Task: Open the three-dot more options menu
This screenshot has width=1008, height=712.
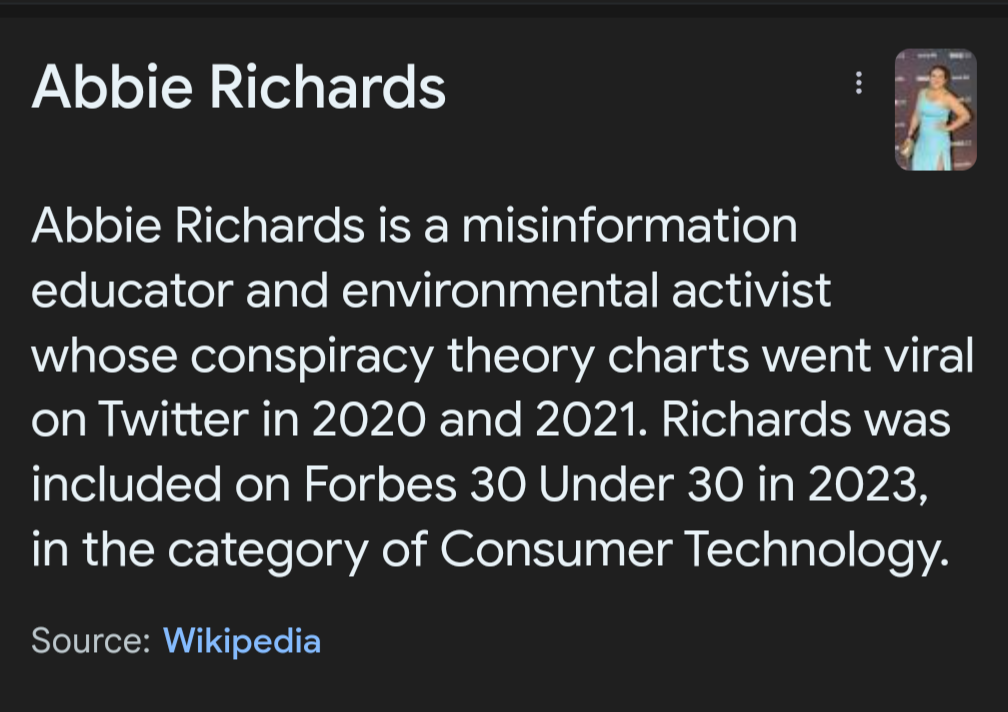Action: [x=858, y=83]
